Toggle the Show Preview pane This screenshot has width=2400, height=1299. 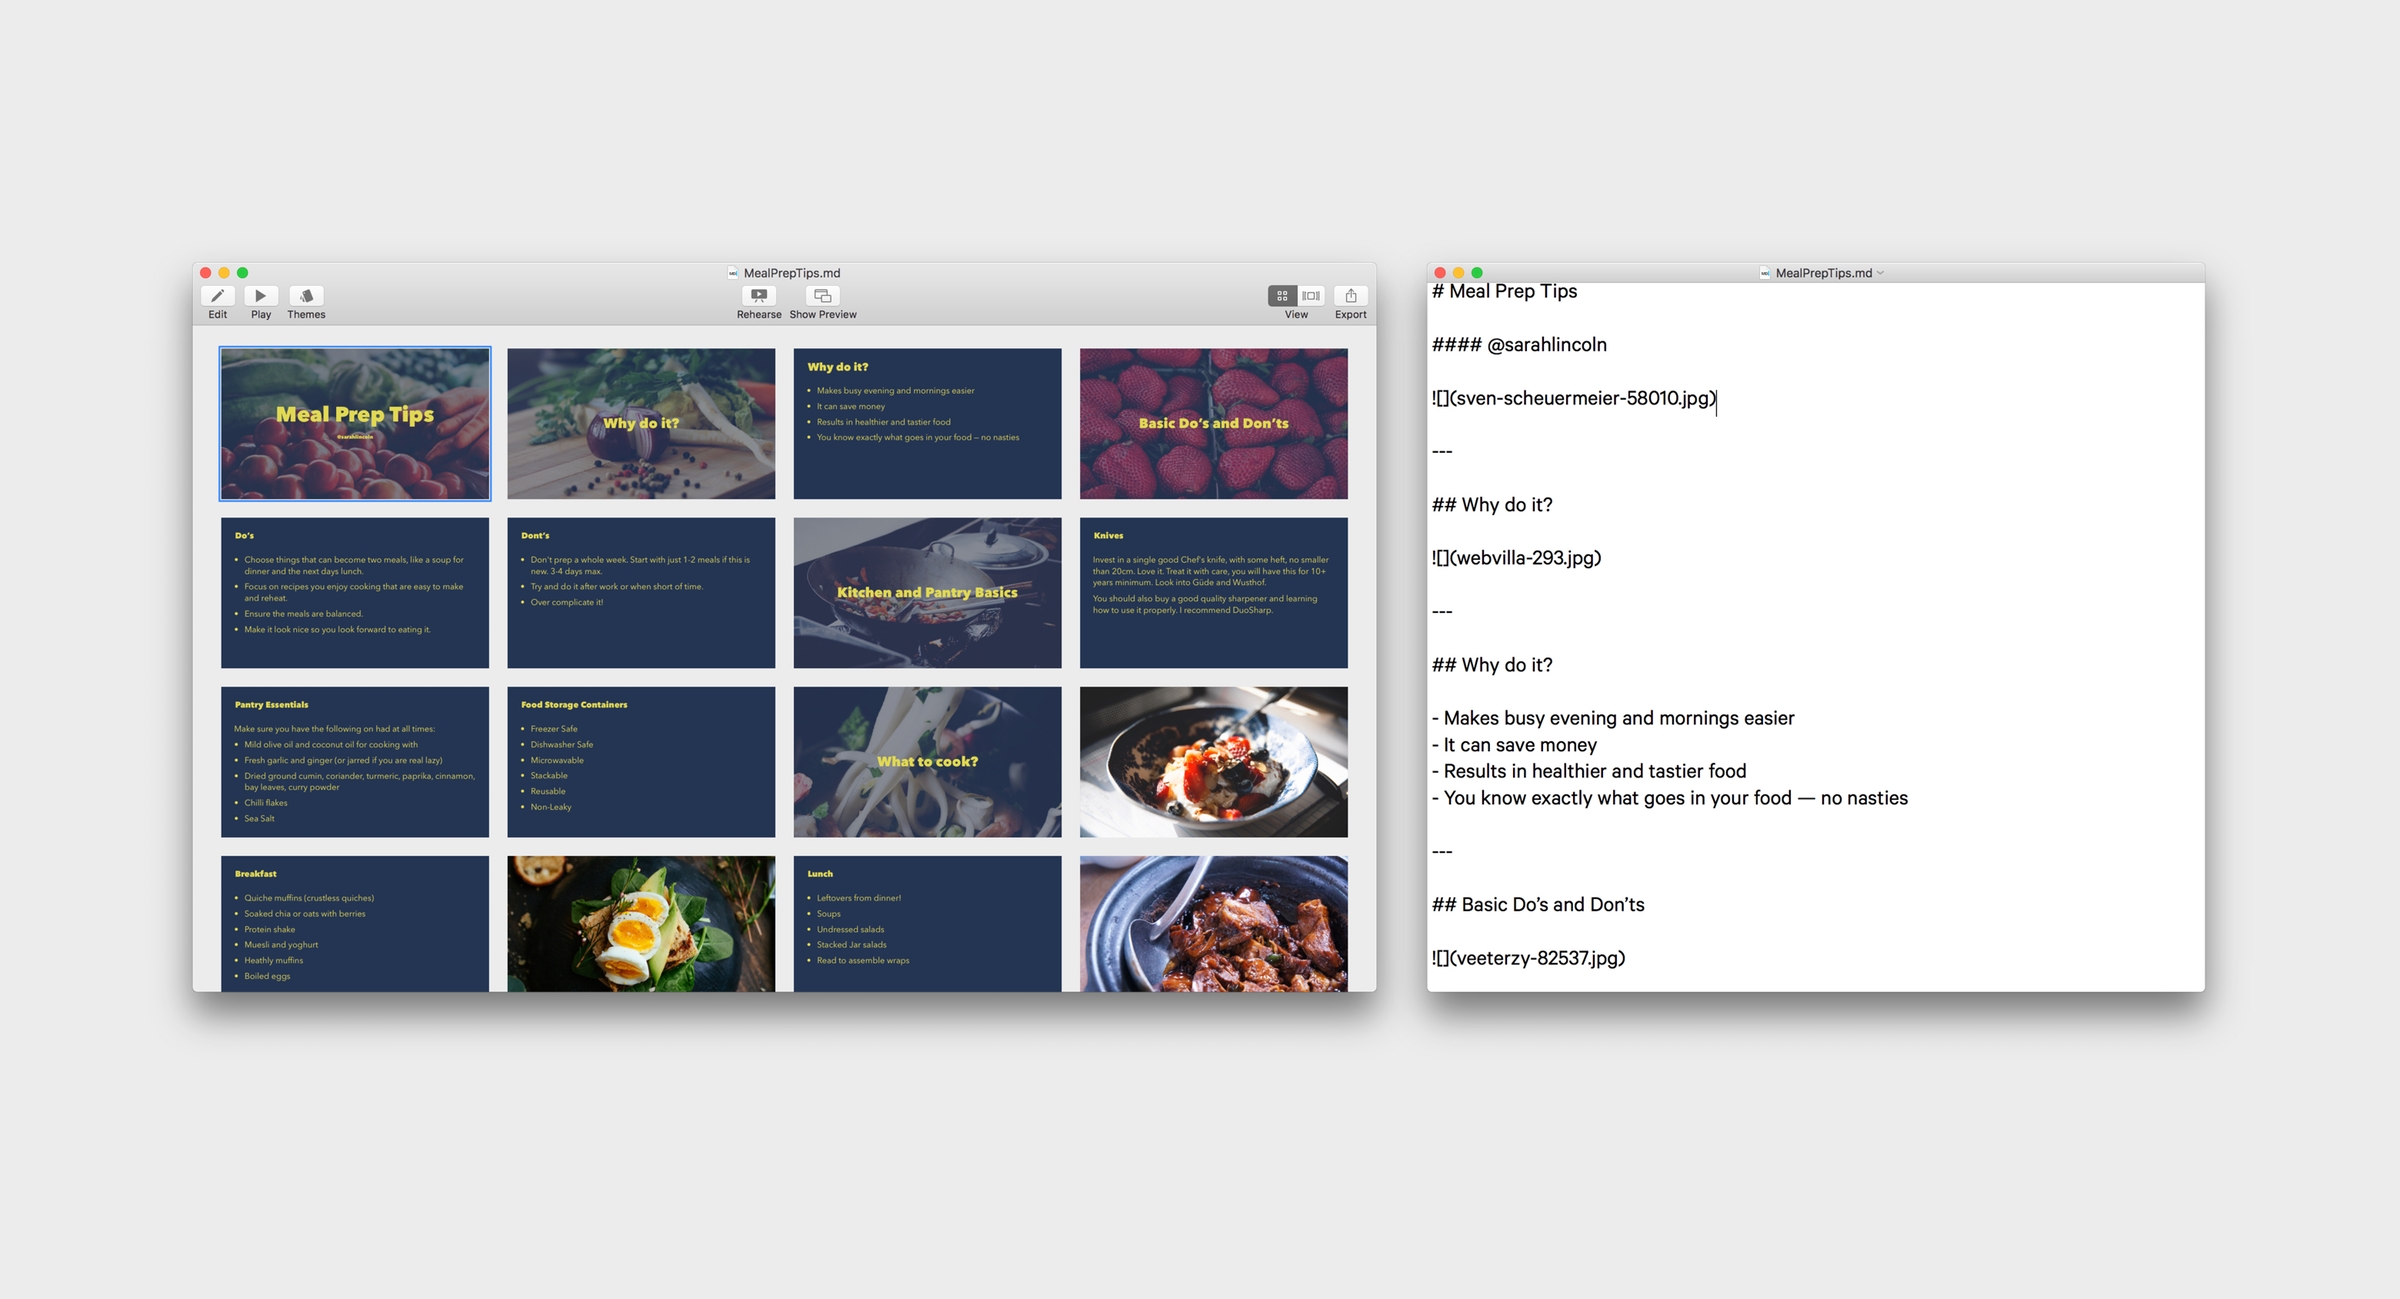tap(821, 297)
